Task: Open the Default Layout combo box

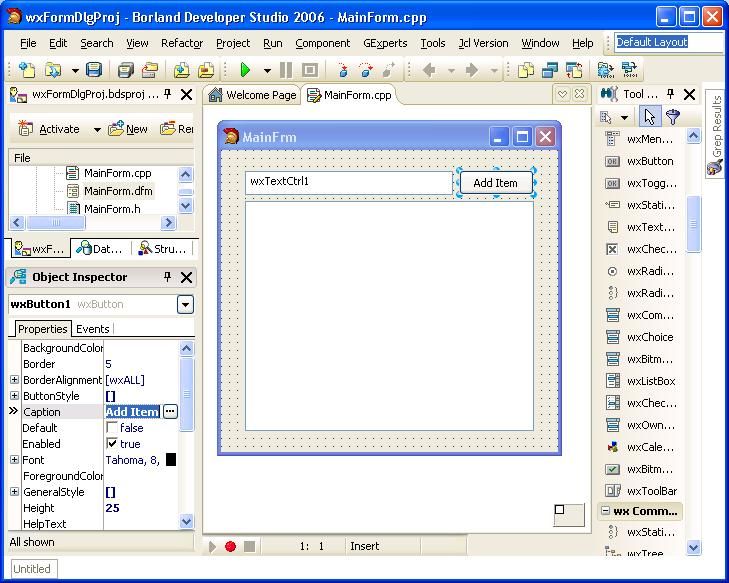Action: point(666,42)
